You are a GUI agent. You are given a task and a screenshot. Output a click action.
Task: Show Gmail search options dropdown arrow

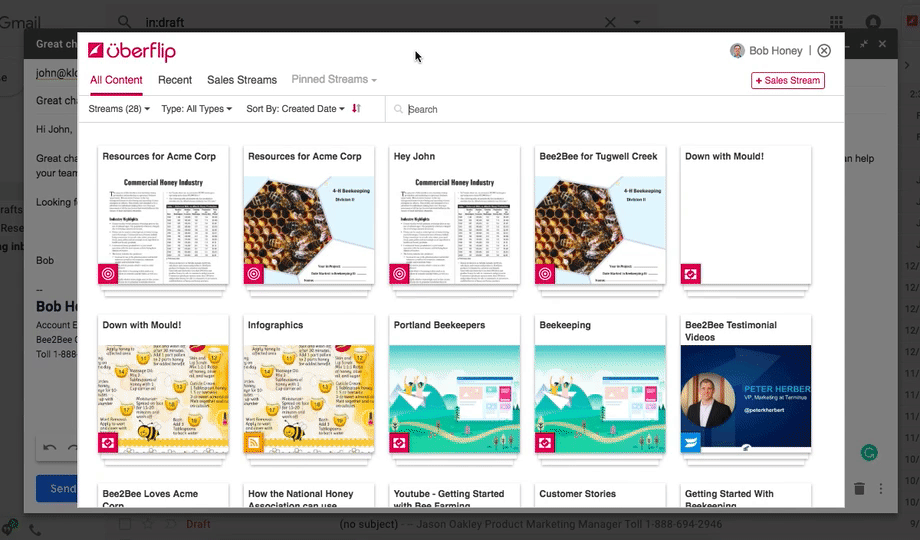(x=637, y=22)
